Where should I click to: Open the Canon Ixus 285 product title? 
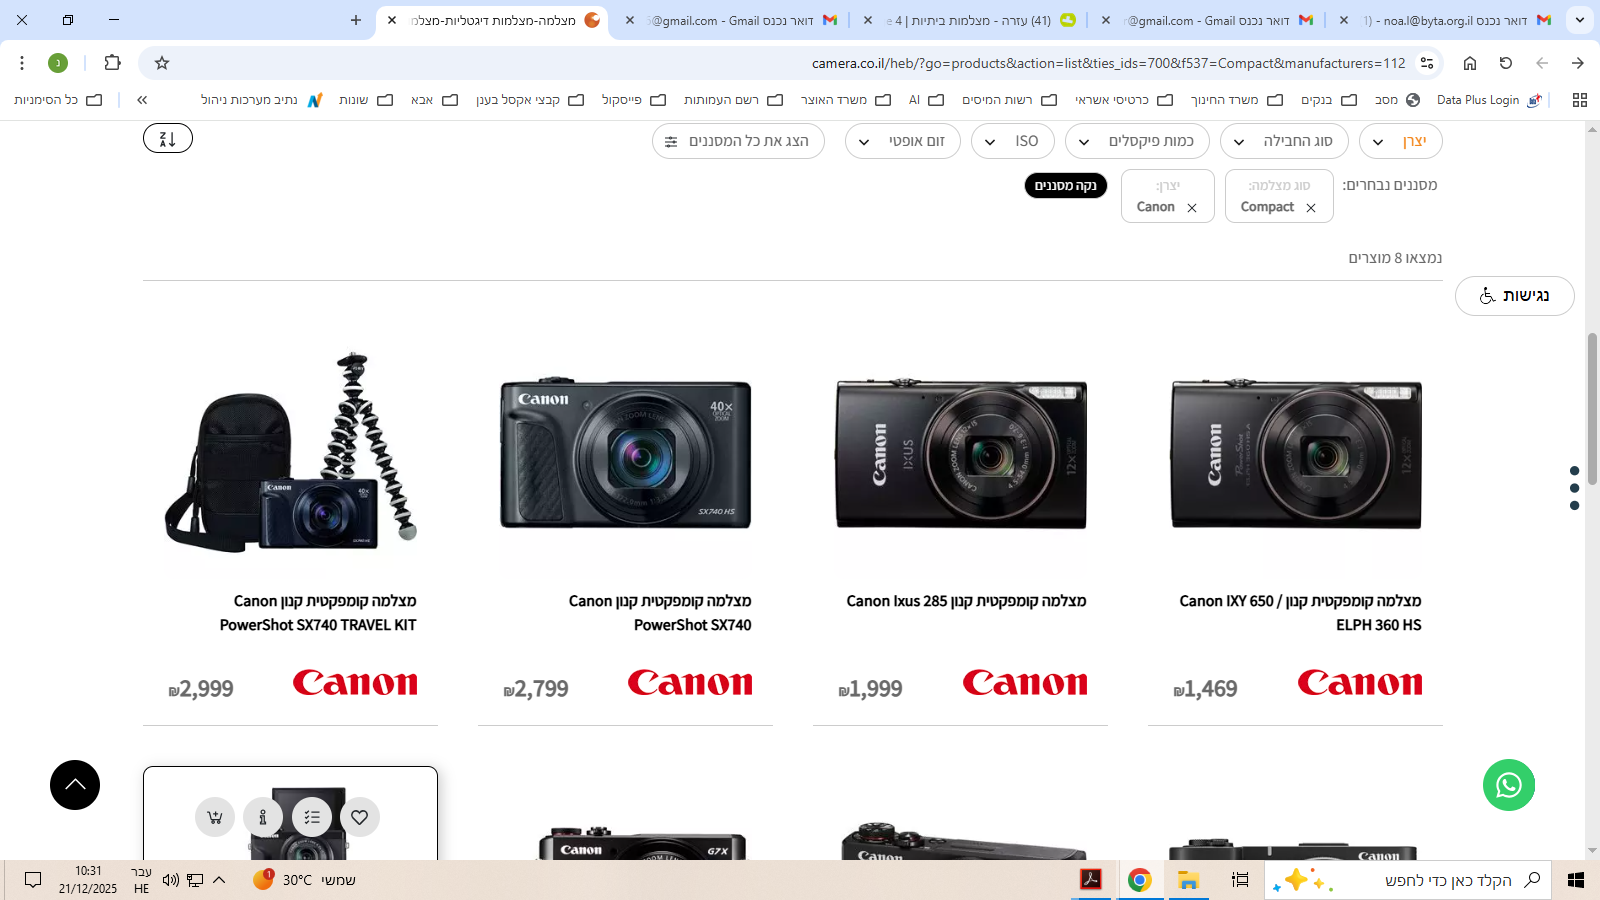[x=966, y=601]
